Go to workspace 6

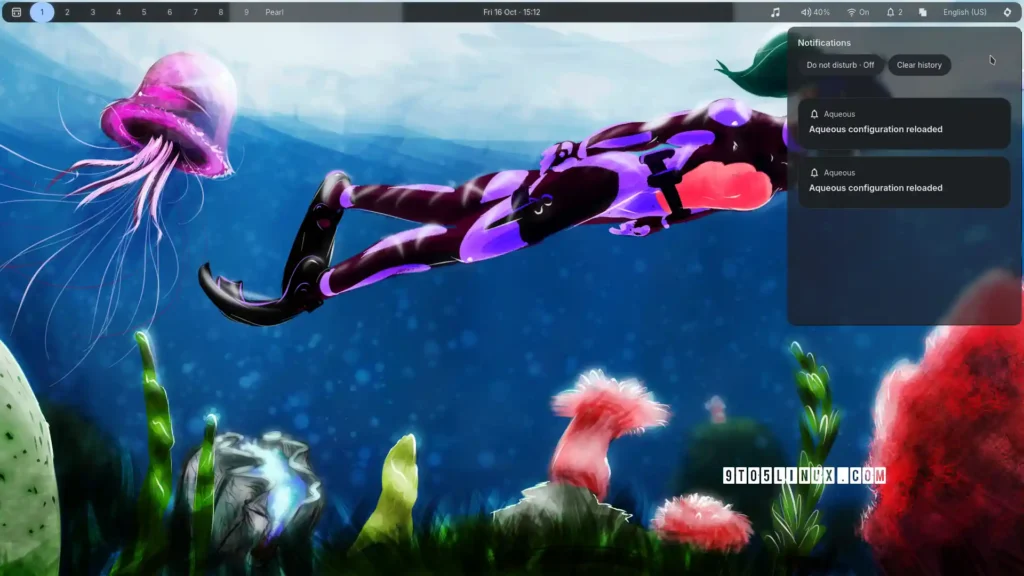170,12
